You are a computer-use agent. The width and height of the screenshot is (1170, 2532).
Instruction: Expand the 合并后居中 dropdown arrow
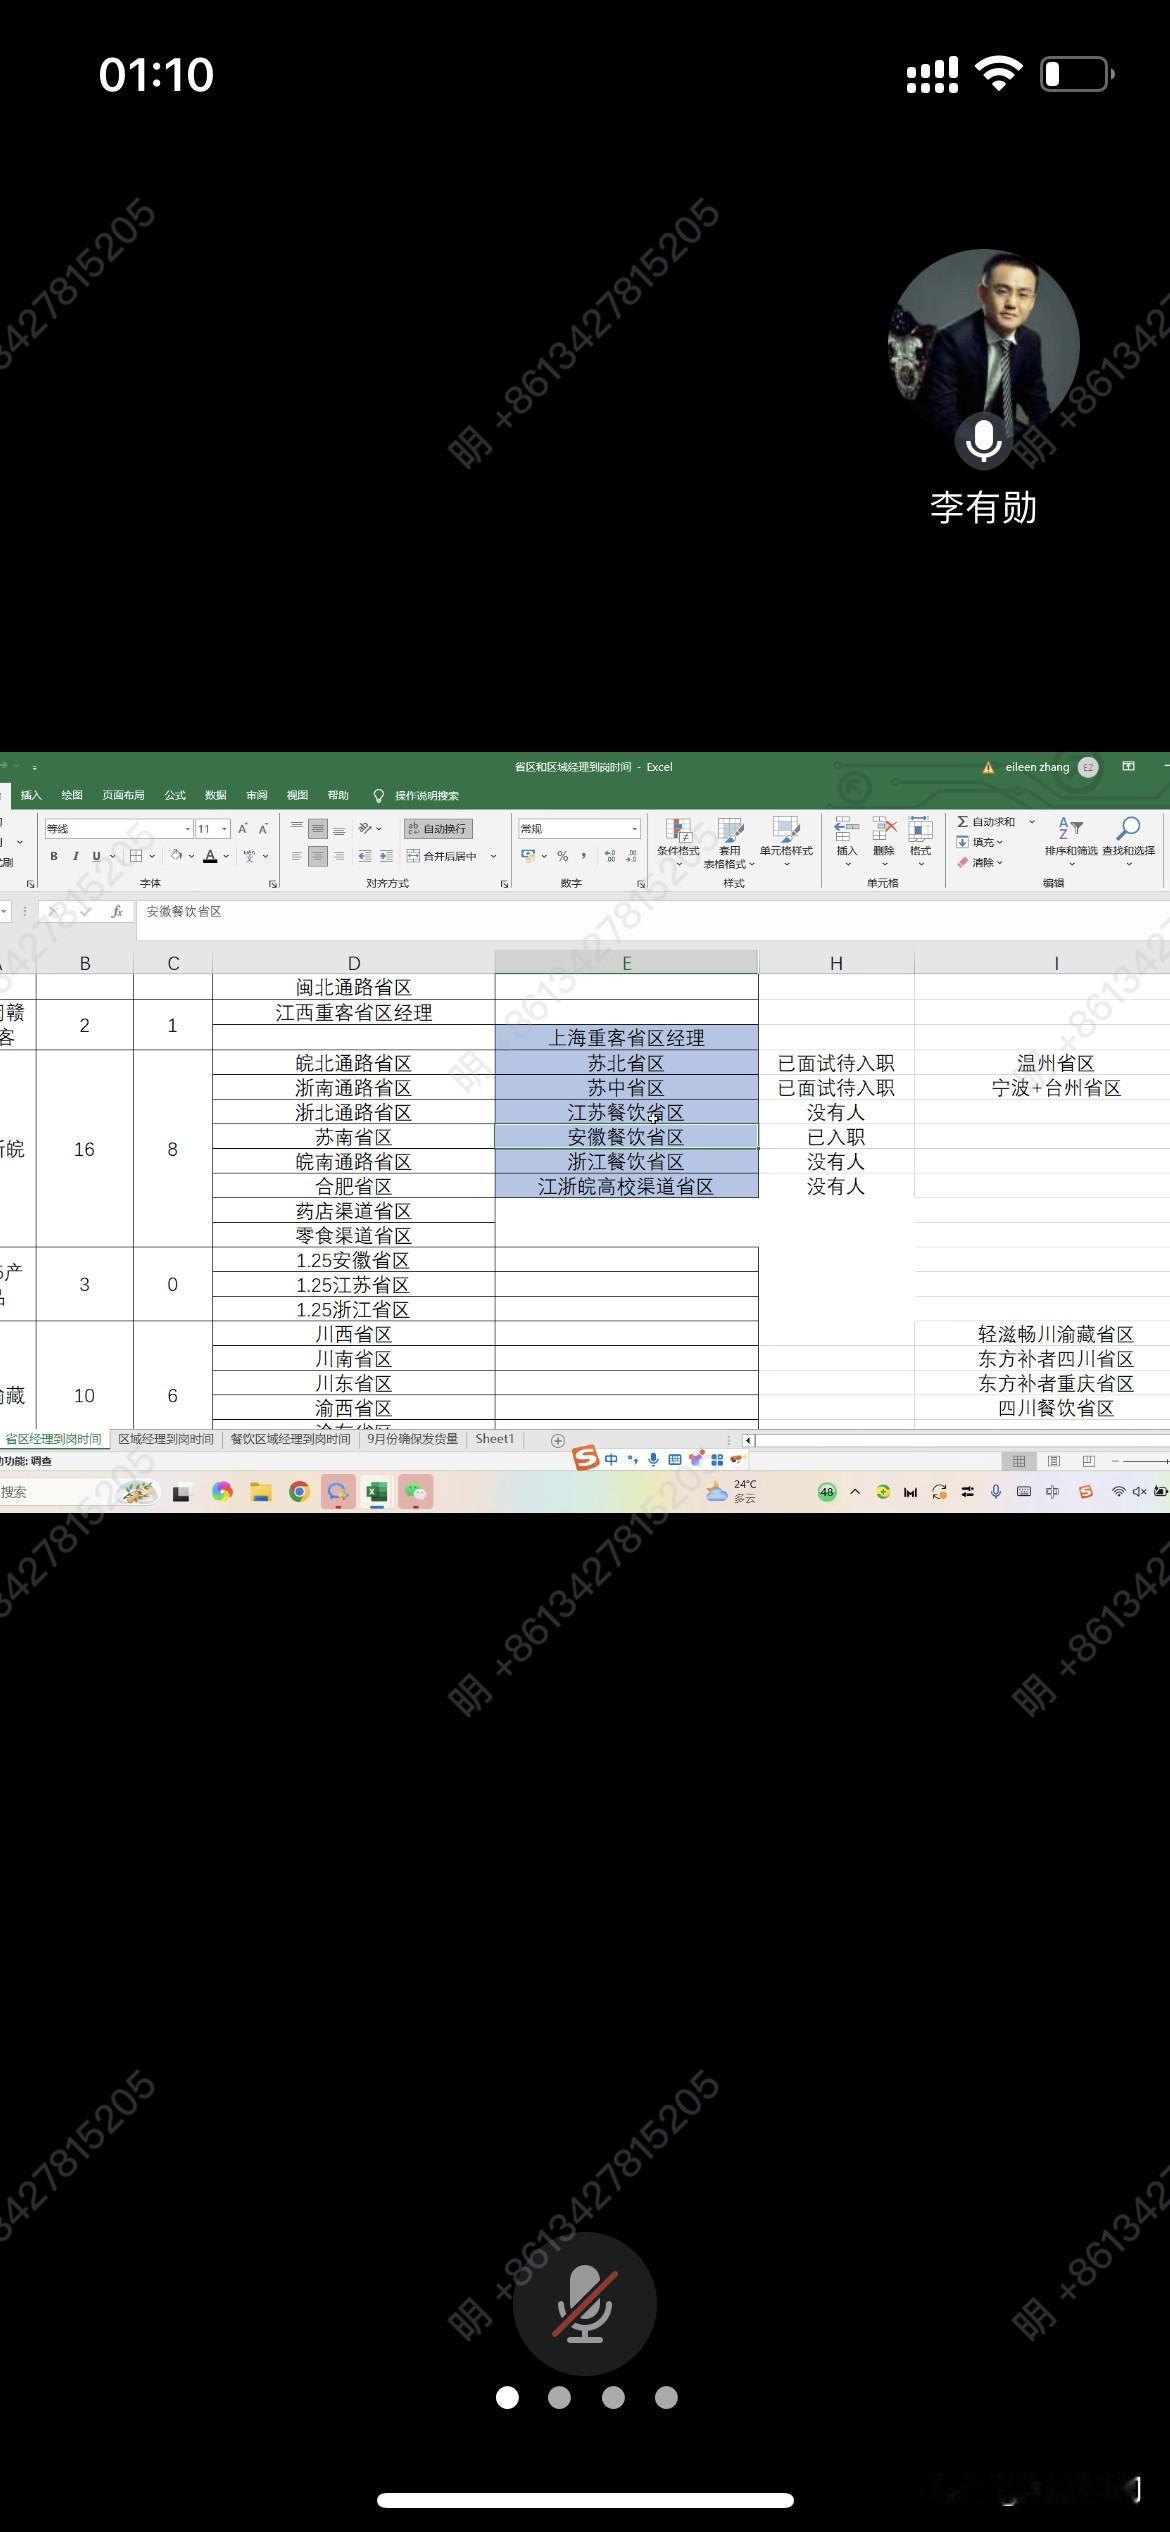[493, 856]
